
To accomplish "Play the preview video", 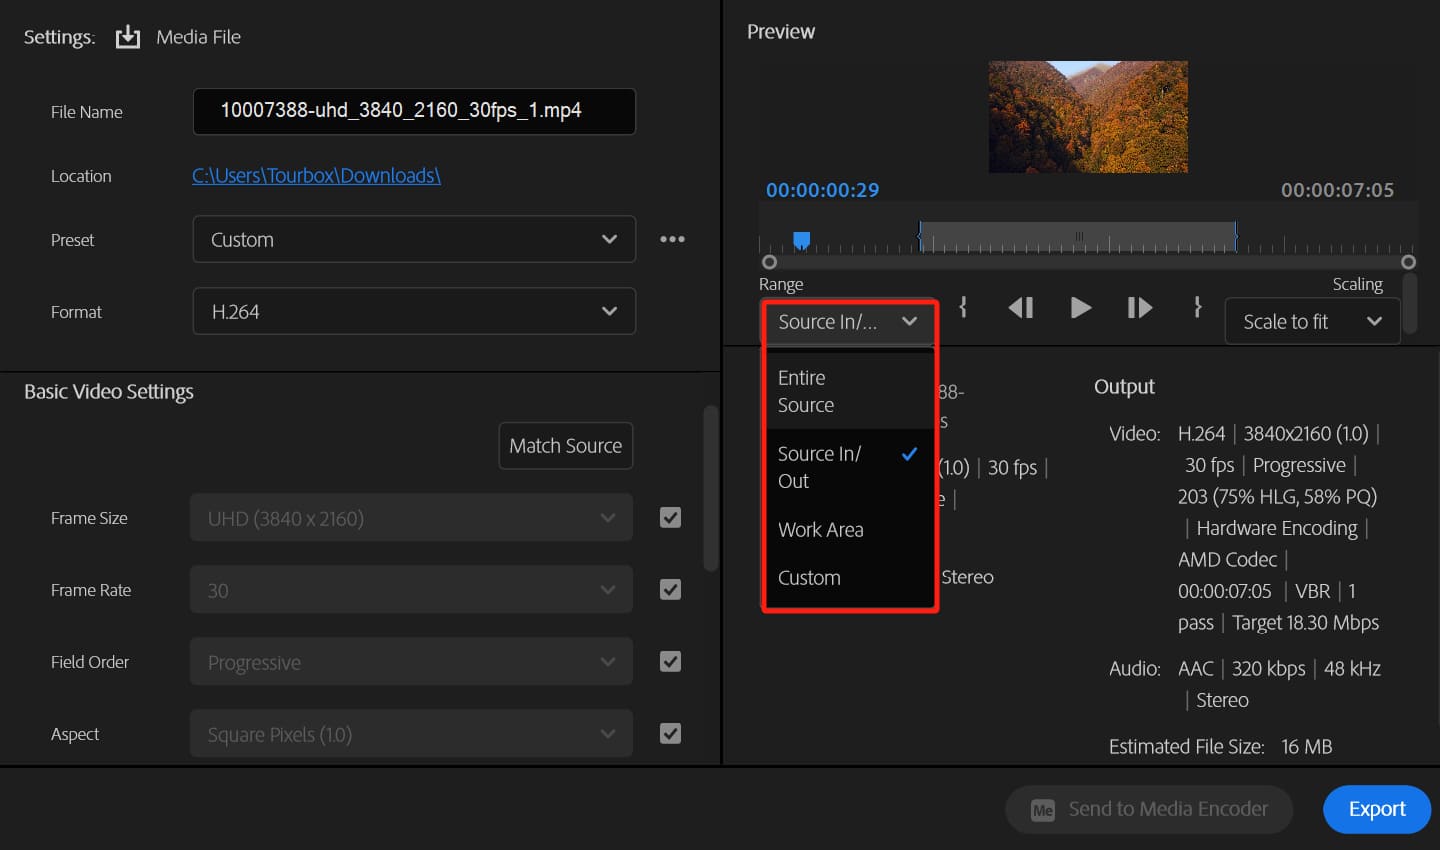I will click(x=1080, y=307).
